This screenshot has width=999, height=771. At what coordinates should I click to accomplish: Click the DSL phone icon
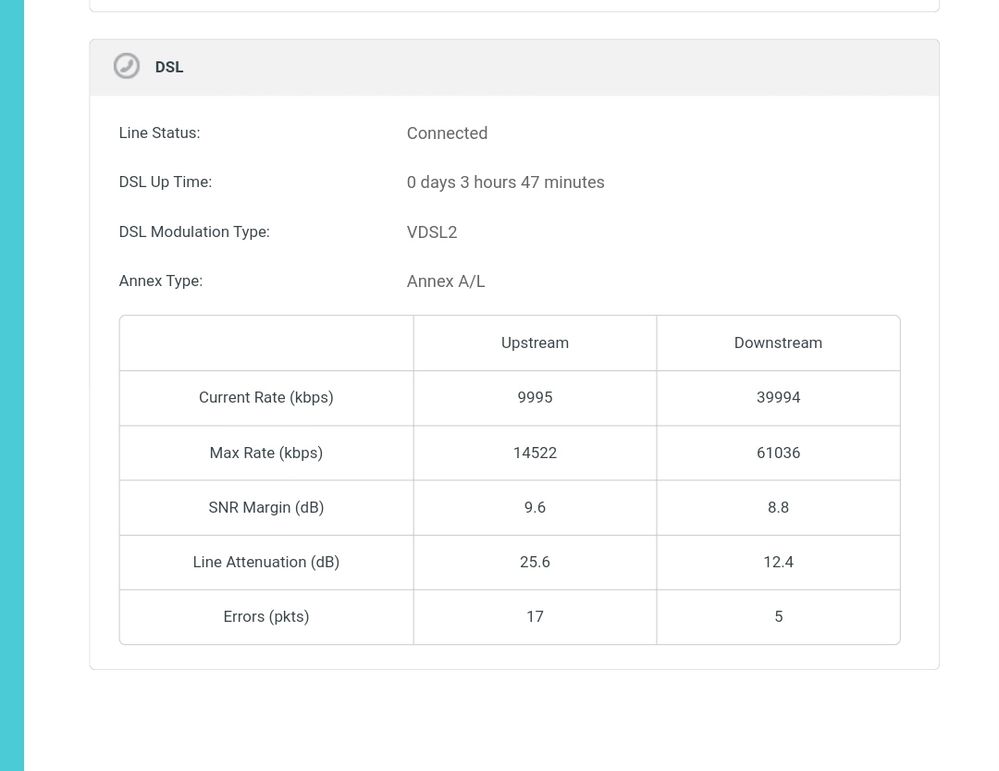point(126,66)
